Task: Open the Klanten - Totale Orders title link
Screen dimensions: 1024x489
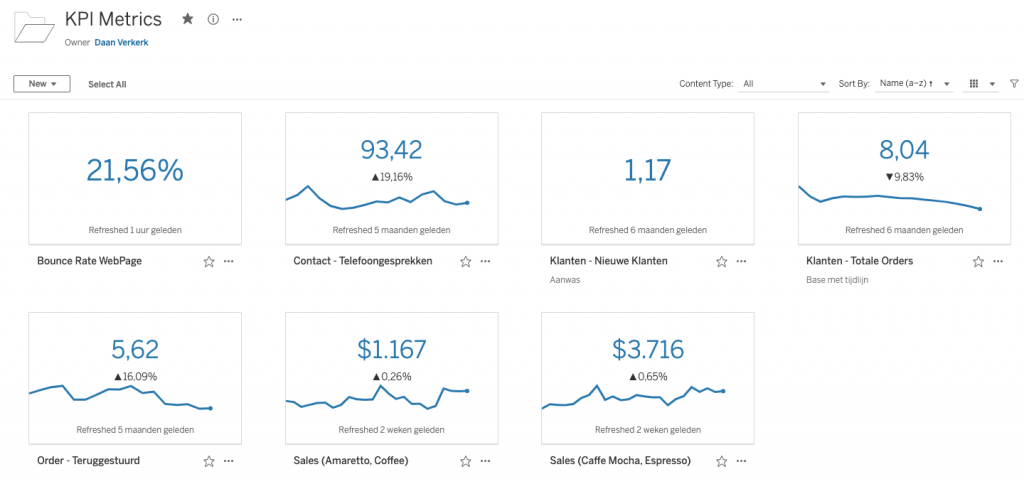Action: (x=859, y=261)
